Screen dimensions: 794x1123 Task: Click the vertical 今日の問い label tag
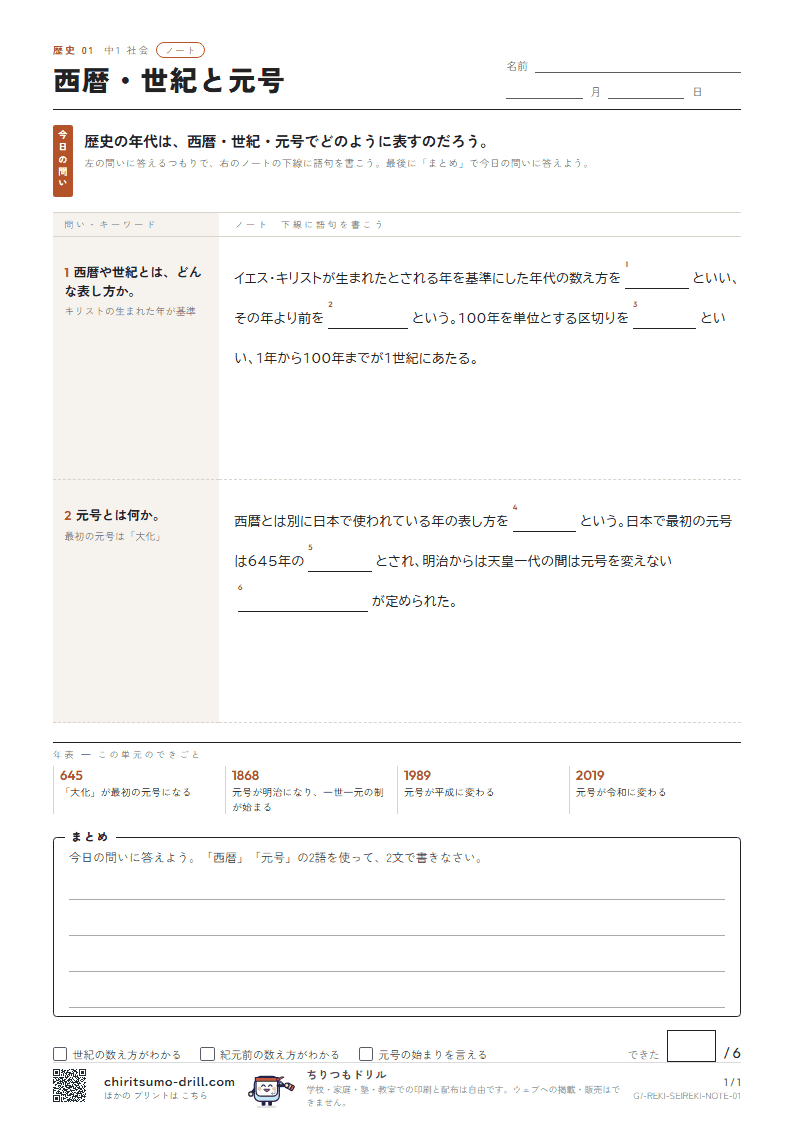tap(63, 161)
